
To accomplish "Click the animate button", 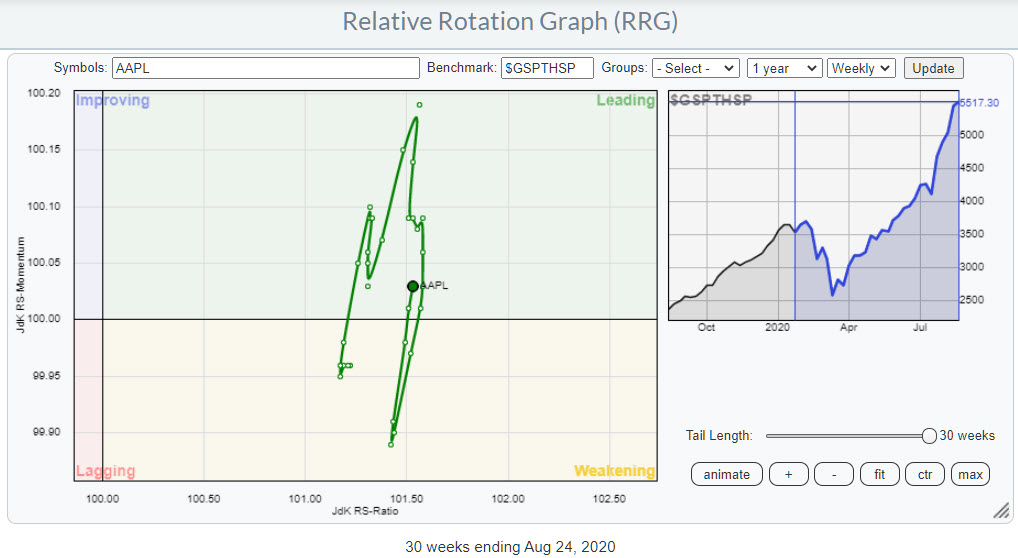I will [x=726, y=474].
